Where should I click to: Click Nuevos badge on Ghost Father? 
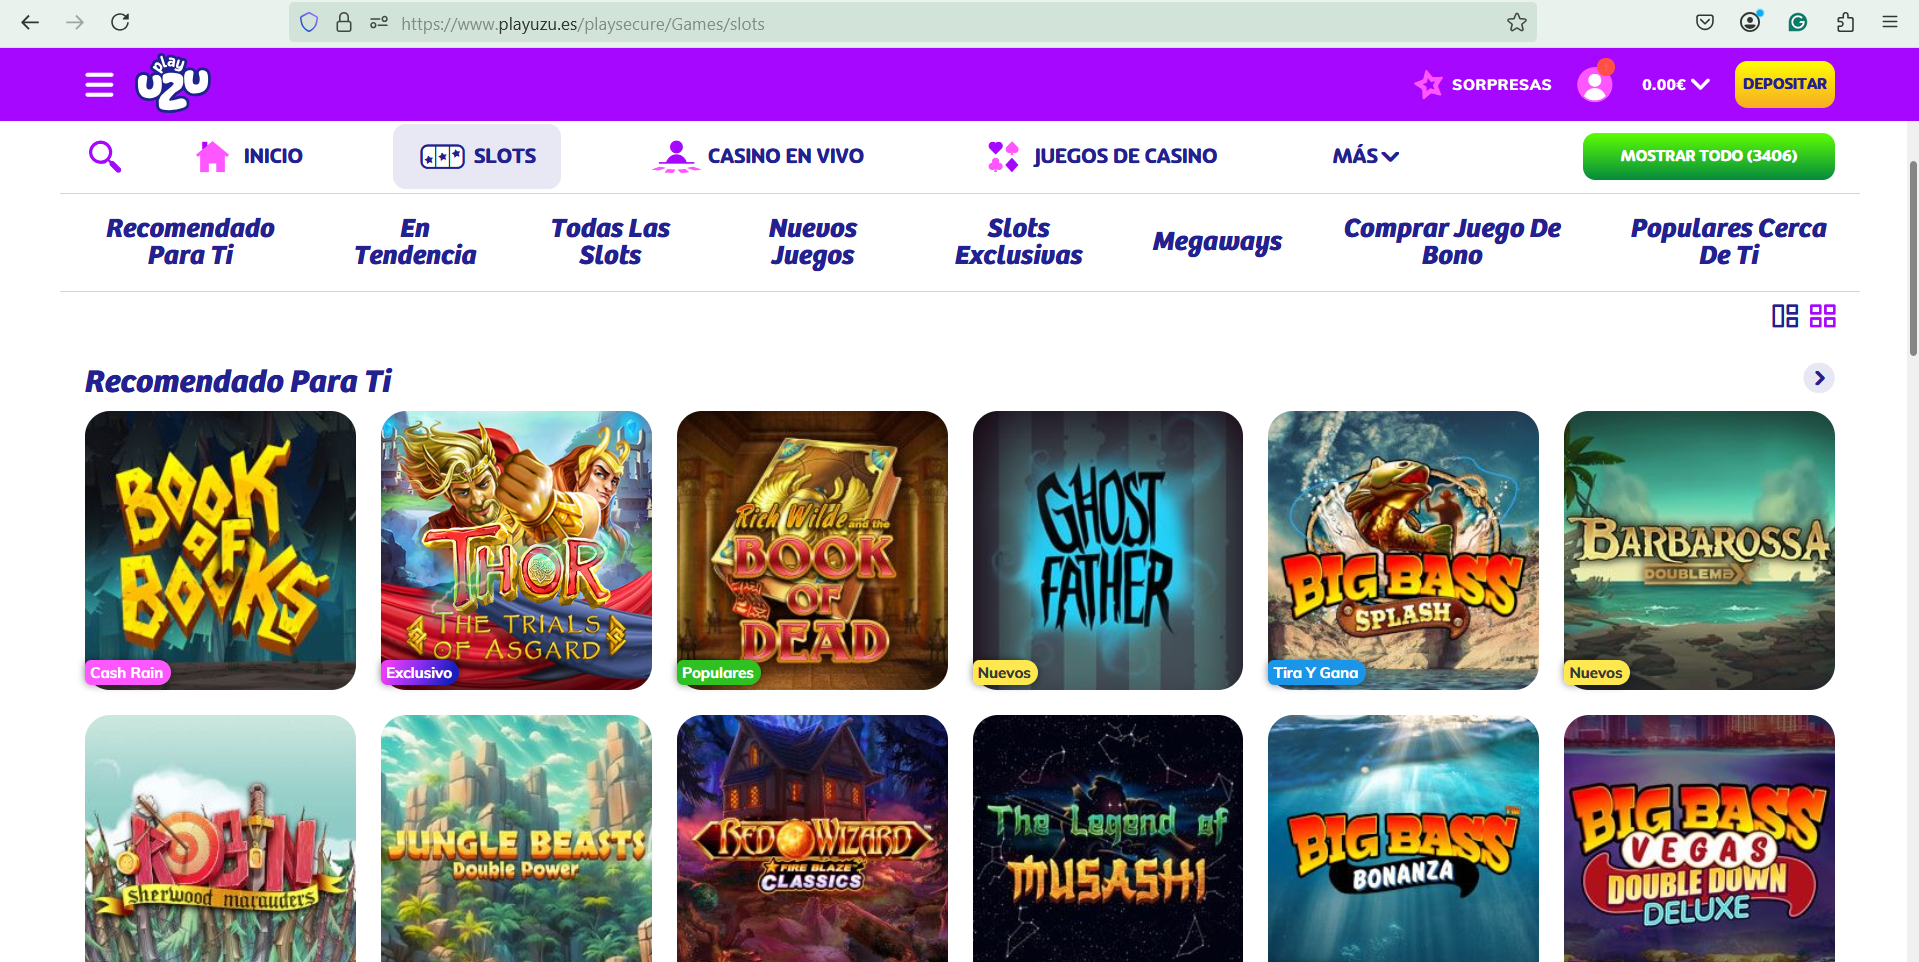pos(1004,673)
